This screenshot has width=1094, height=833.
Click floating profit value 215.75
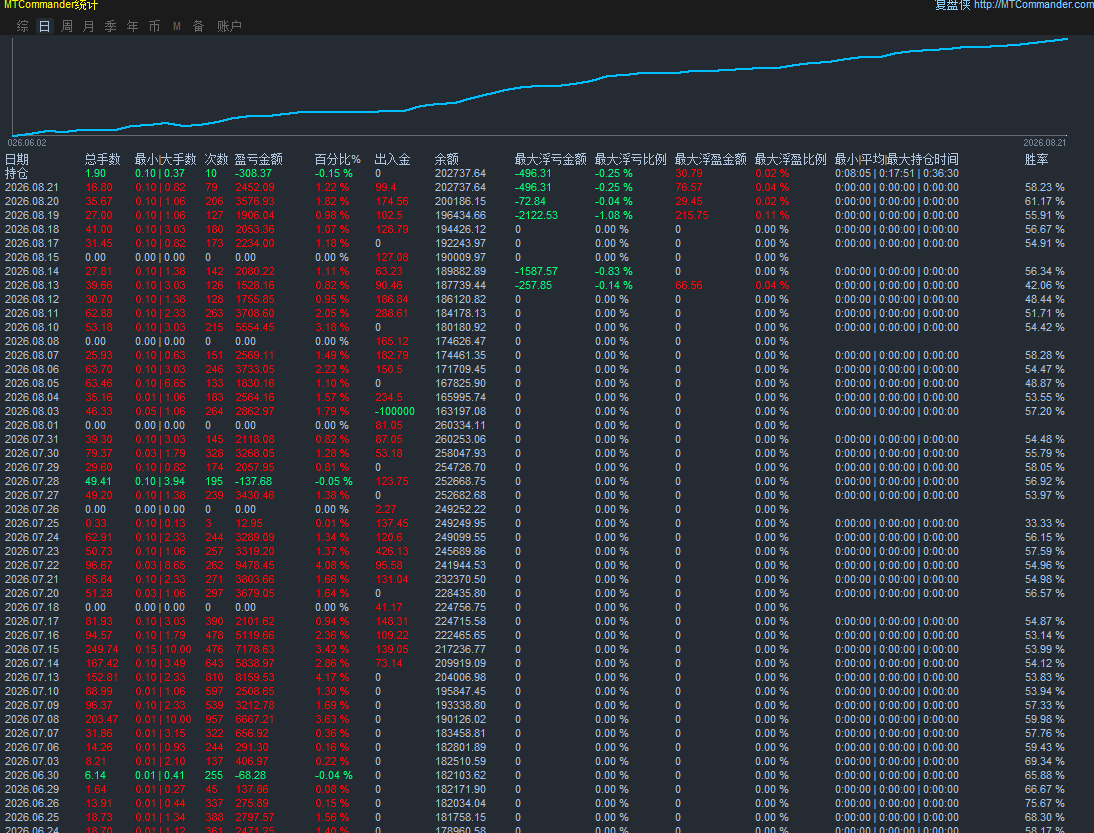pos(691,215)
